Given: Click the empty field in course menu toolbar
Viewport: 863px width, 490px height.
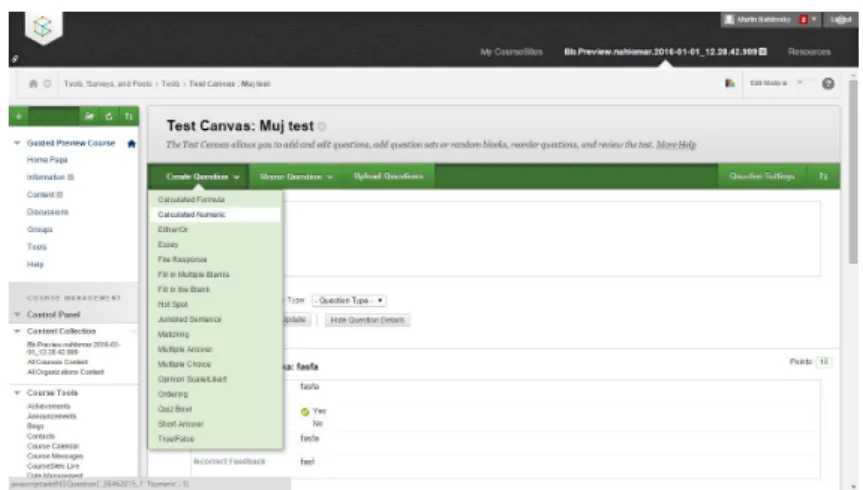Looking at the screenshot, I should [x=54, y=116].
